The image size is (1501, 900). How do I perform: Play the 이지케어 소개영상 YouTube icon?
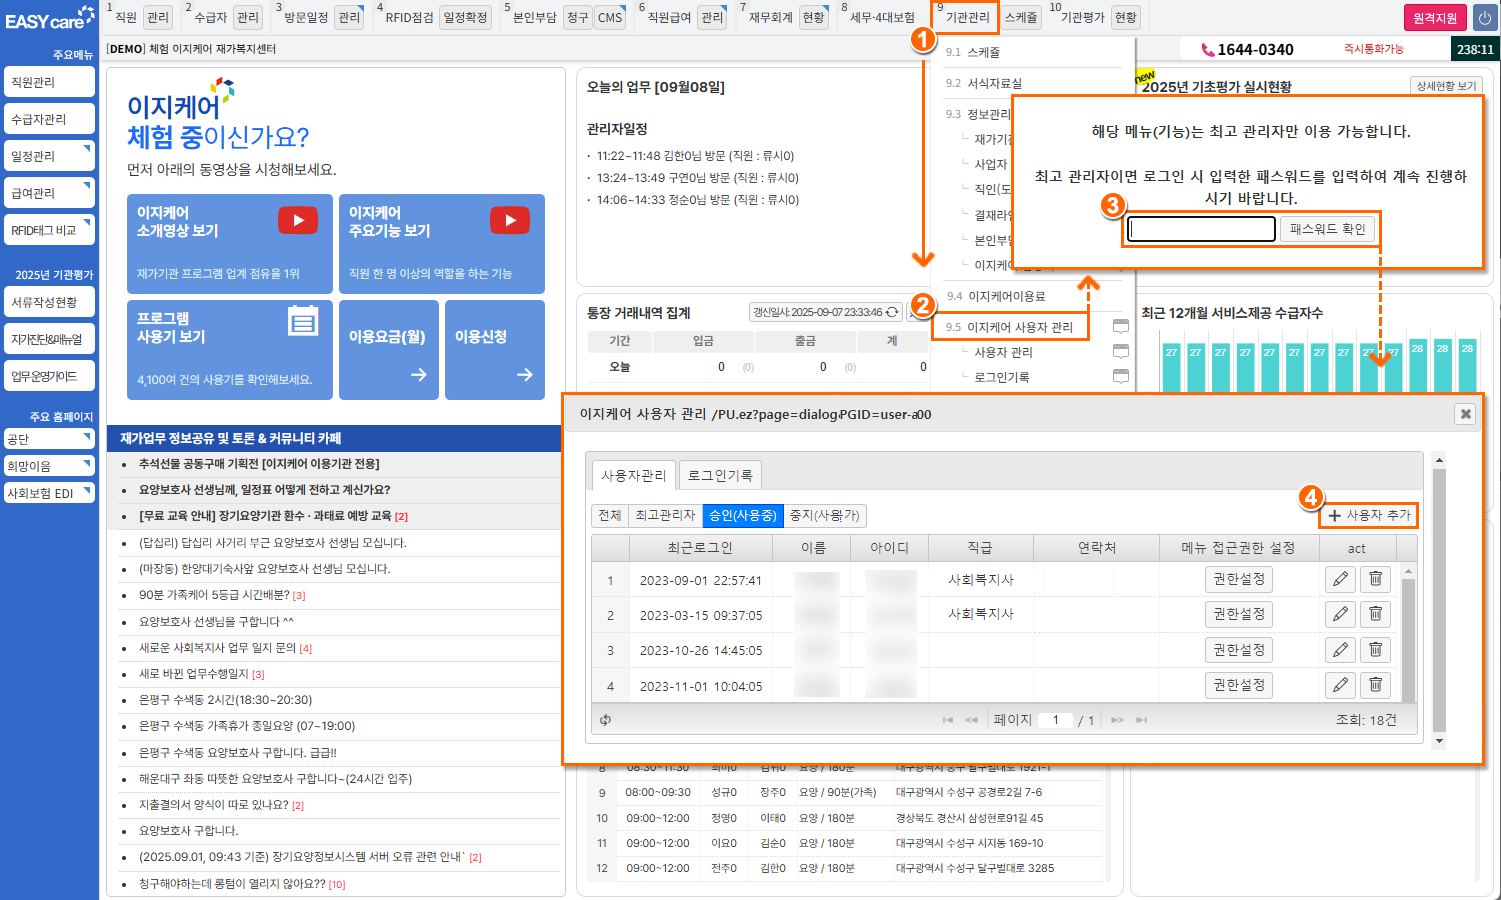pos(297,220)
